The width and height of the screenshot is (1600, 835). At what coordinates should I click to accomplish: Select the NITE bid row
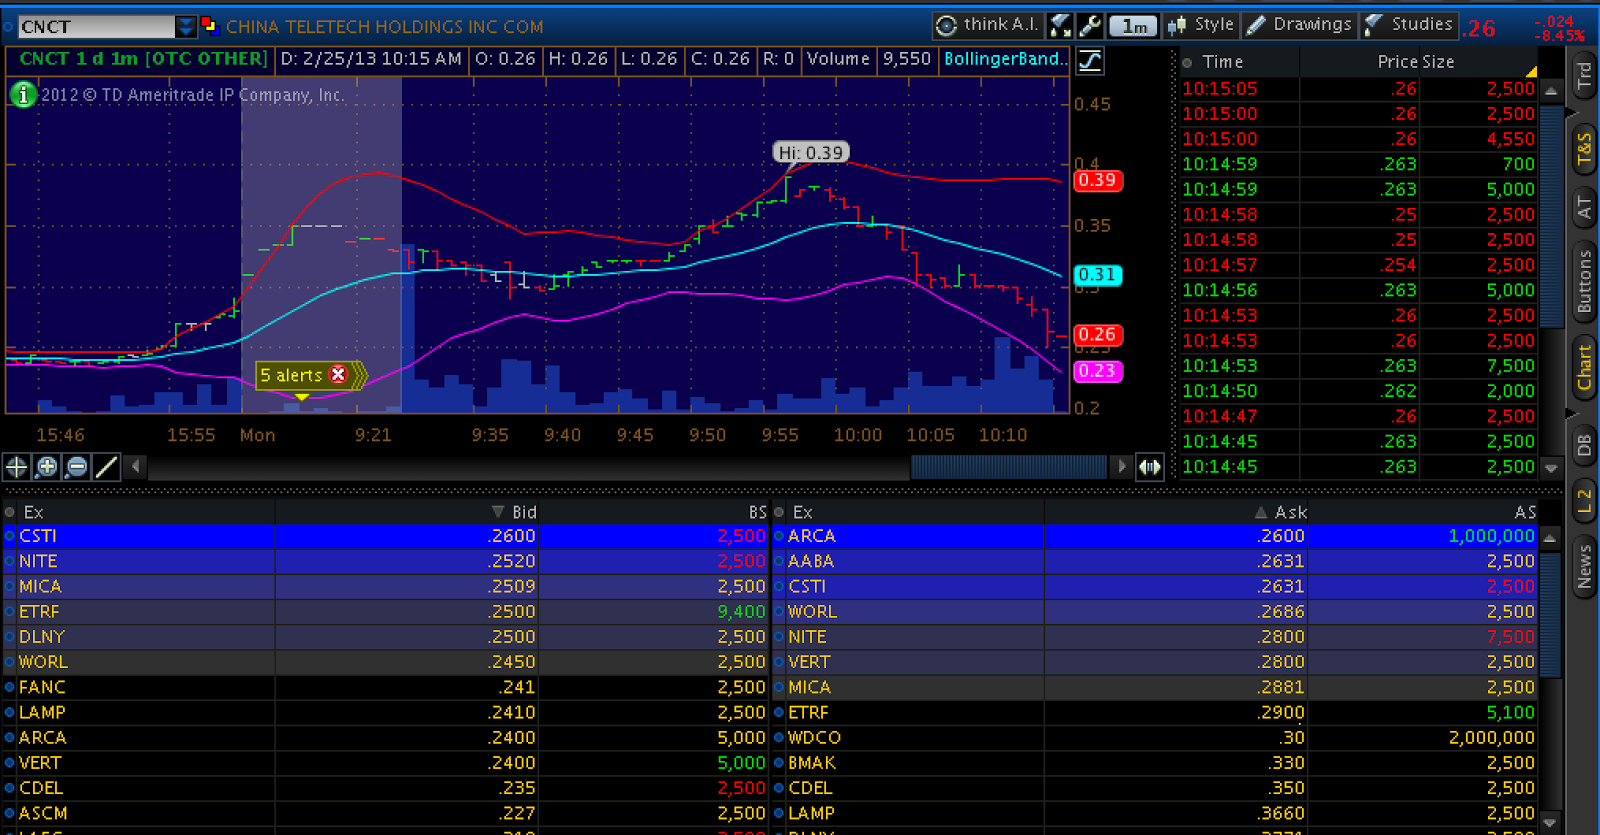(x=386, y=561)
